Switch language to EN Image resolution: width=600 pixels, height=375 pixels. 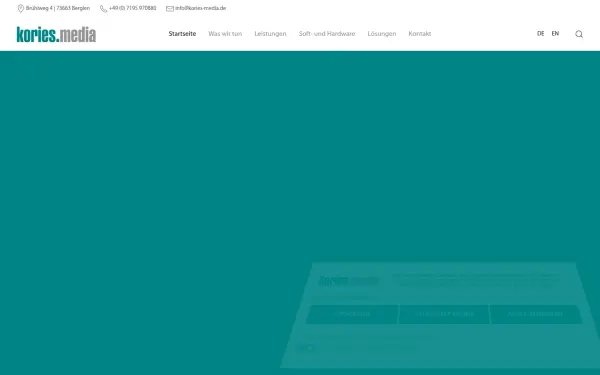(555, 34)
